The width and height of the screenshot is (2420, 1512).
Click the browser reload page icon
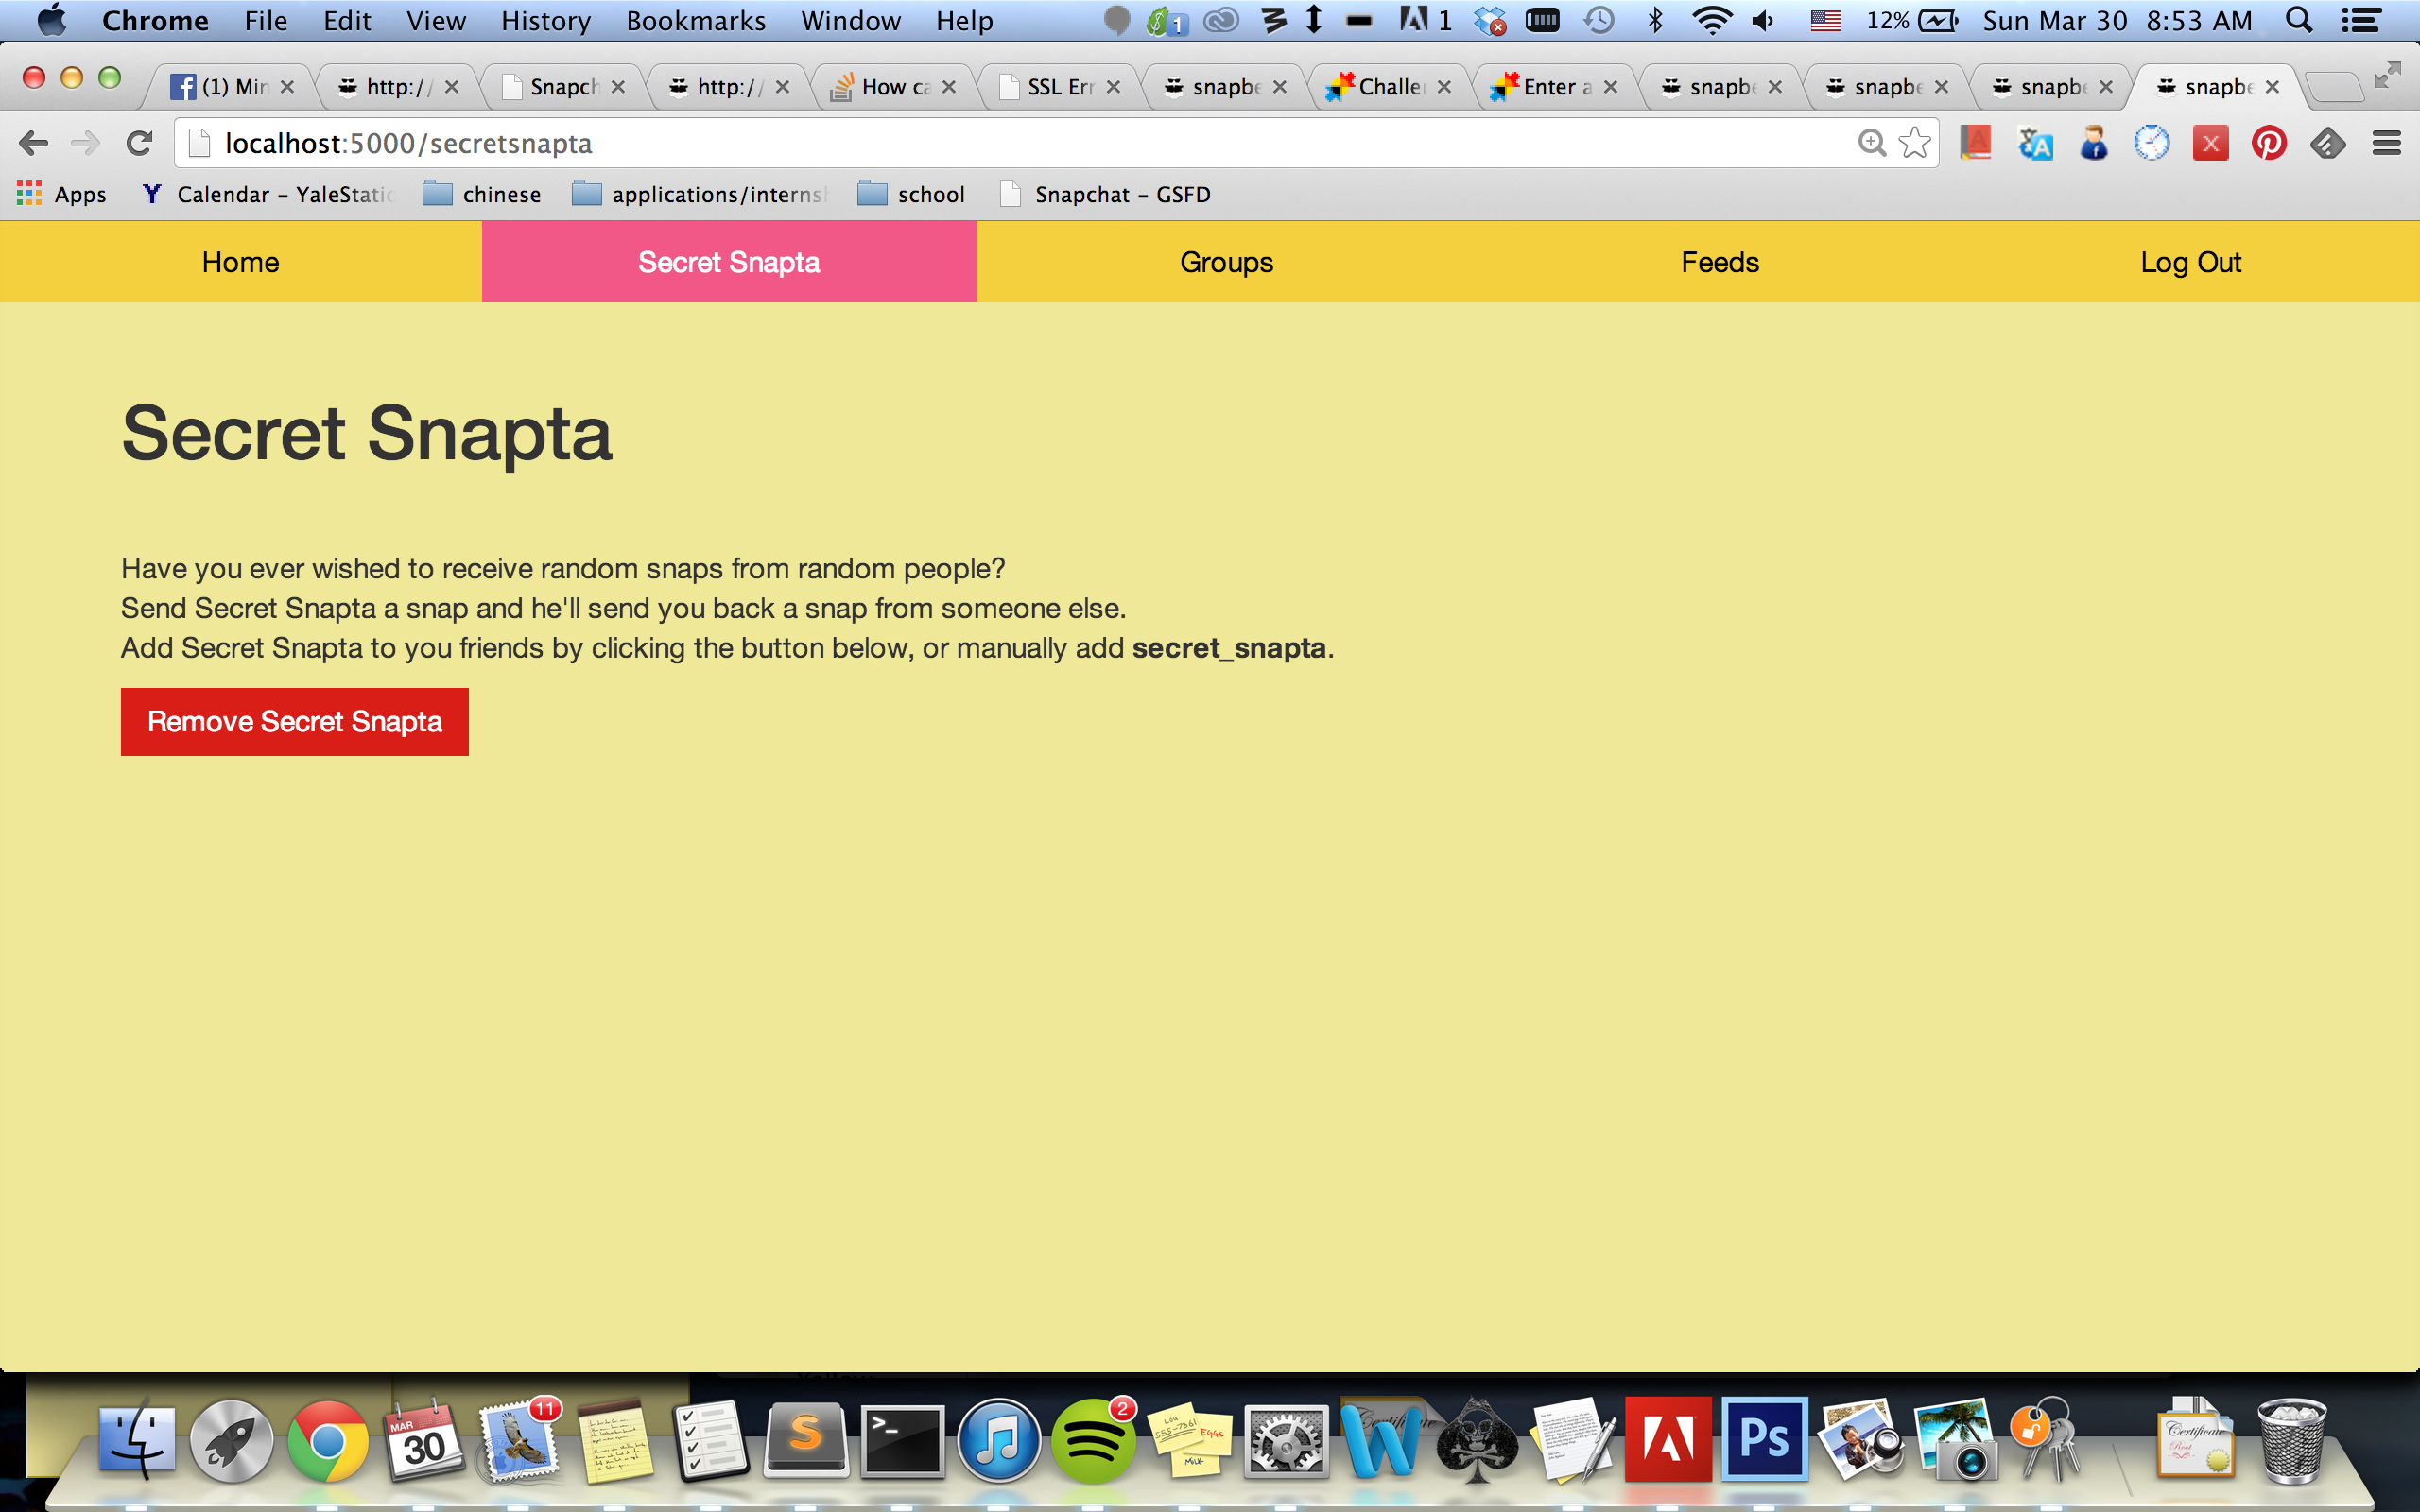[139, 143]
